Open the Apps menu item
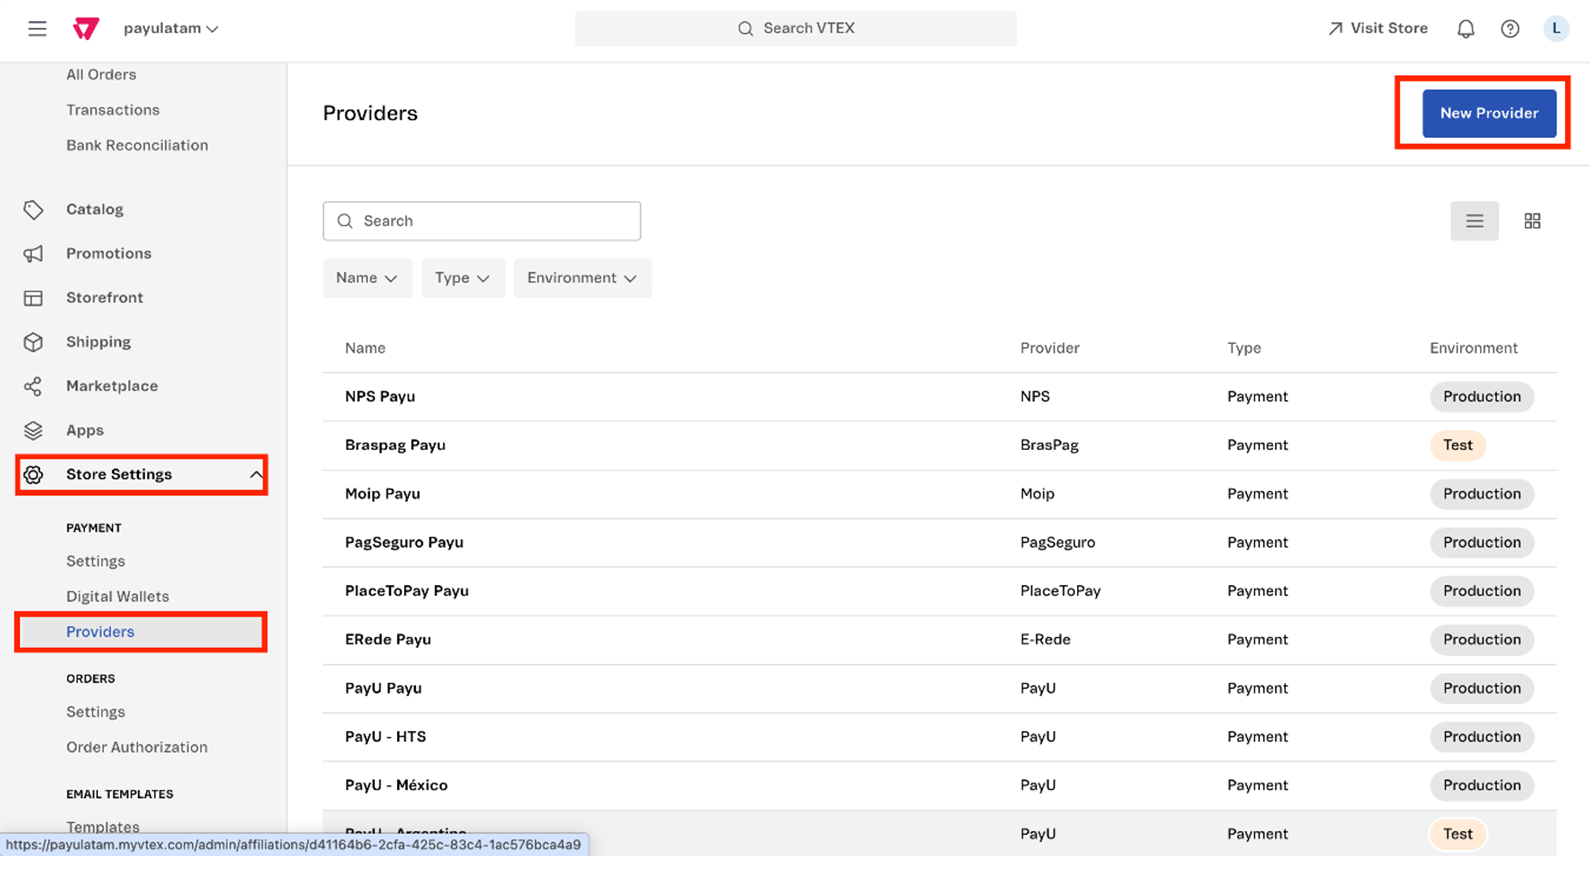The height and width of the screenshot is (869, 1590). pos(85,430)
